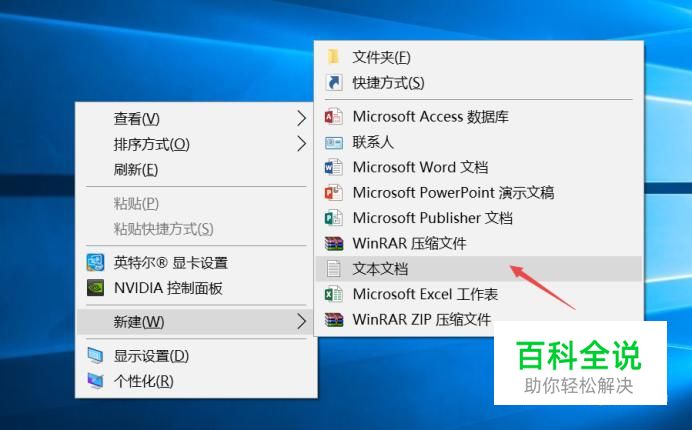Click the WinRAR ZIP archive icon
This screenshot has width=692, height=430.
tap(334, 320)
